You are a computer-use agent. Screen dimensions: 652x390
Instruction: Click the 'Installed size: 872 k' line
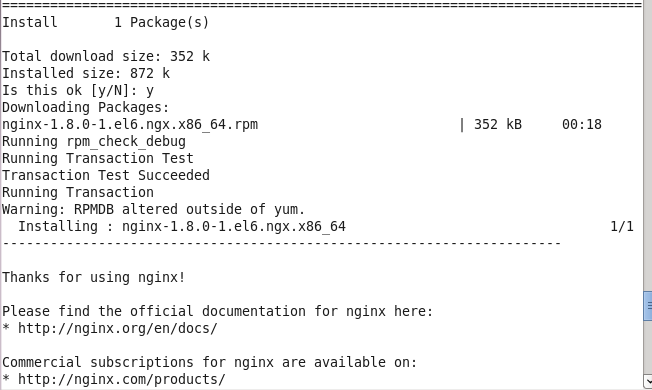point(86,73)
